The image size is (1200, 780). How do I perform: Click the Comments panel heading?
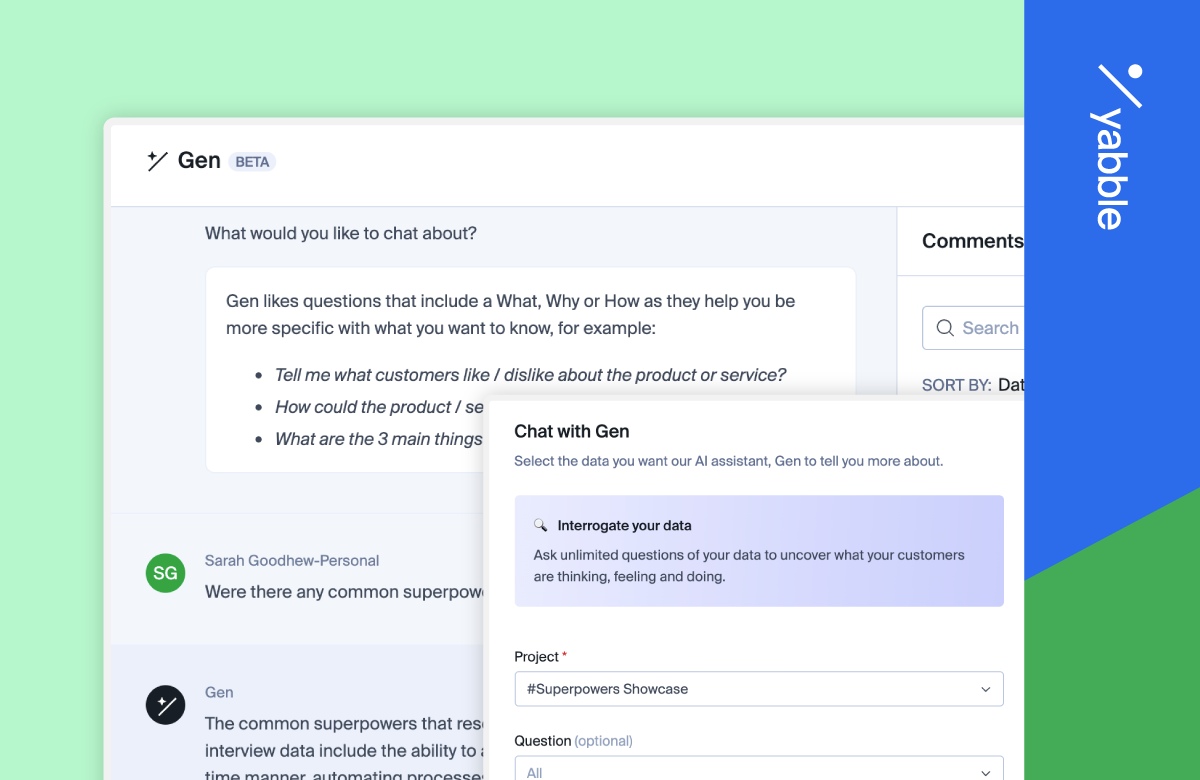tap(972, 241)
